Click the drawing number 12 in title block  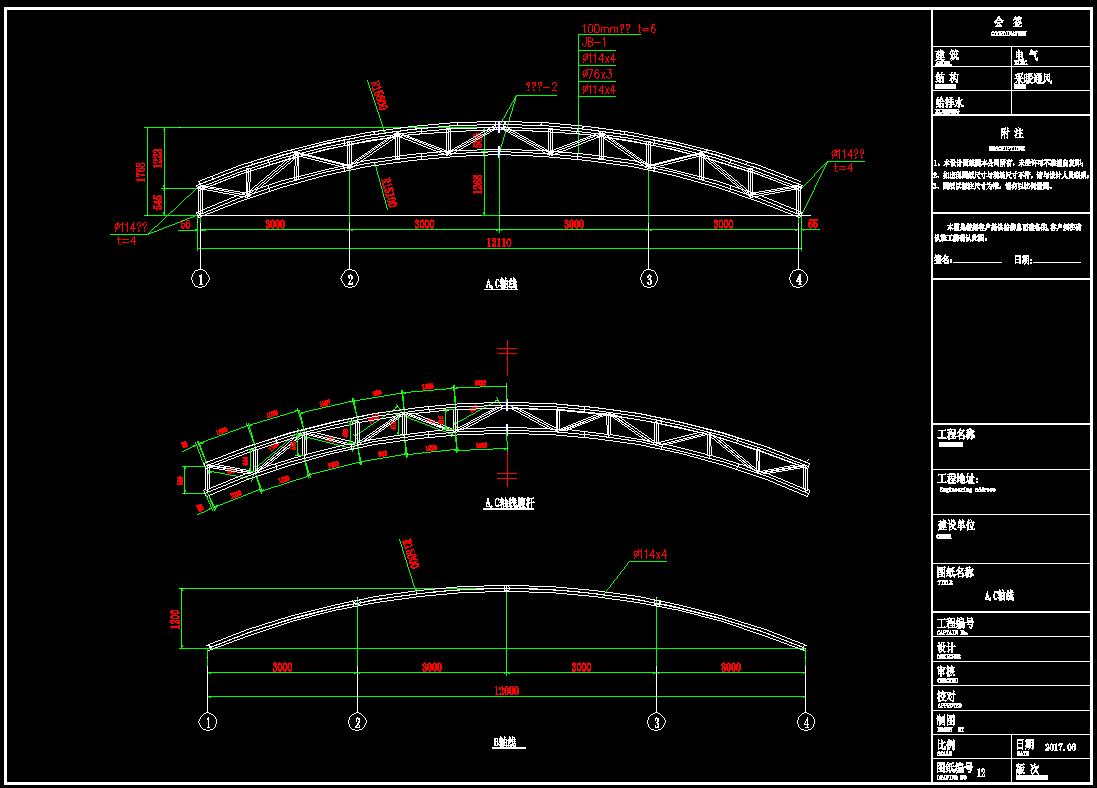pyautogui.click(x=980, y=772)
